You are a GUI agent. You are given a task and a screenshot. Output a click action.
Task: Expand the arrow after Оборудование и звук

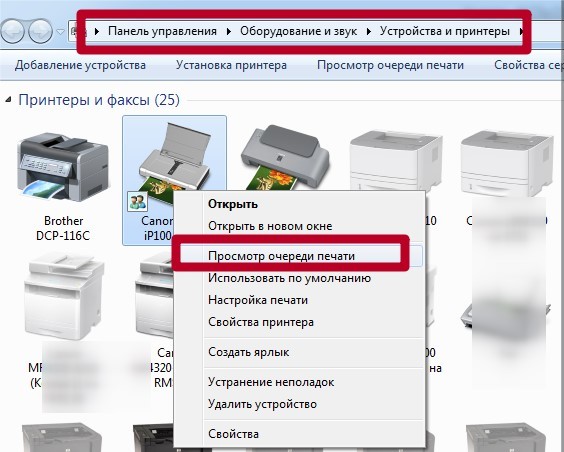pyautogui.click(x=369, y=32)
